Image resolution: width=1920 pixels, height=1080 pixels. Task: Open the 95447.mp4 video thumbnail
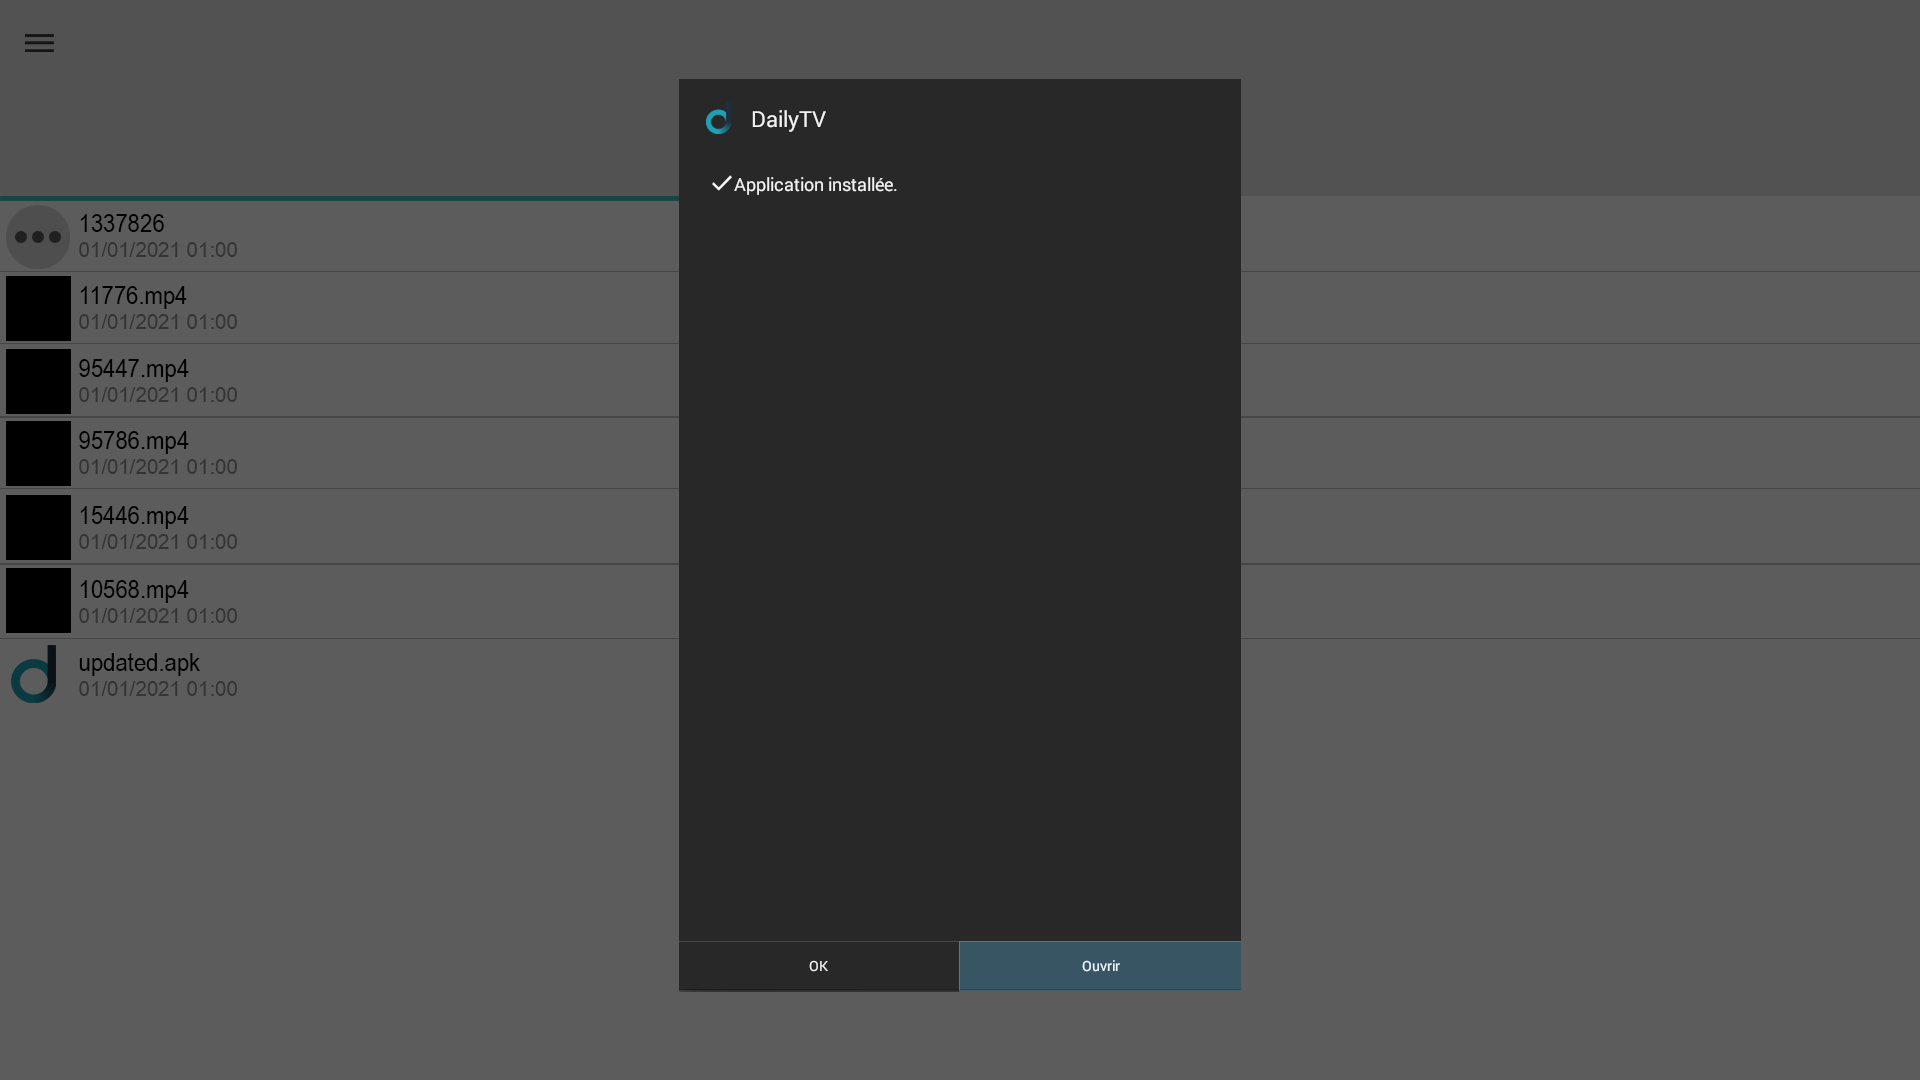(x=38, y=381)
